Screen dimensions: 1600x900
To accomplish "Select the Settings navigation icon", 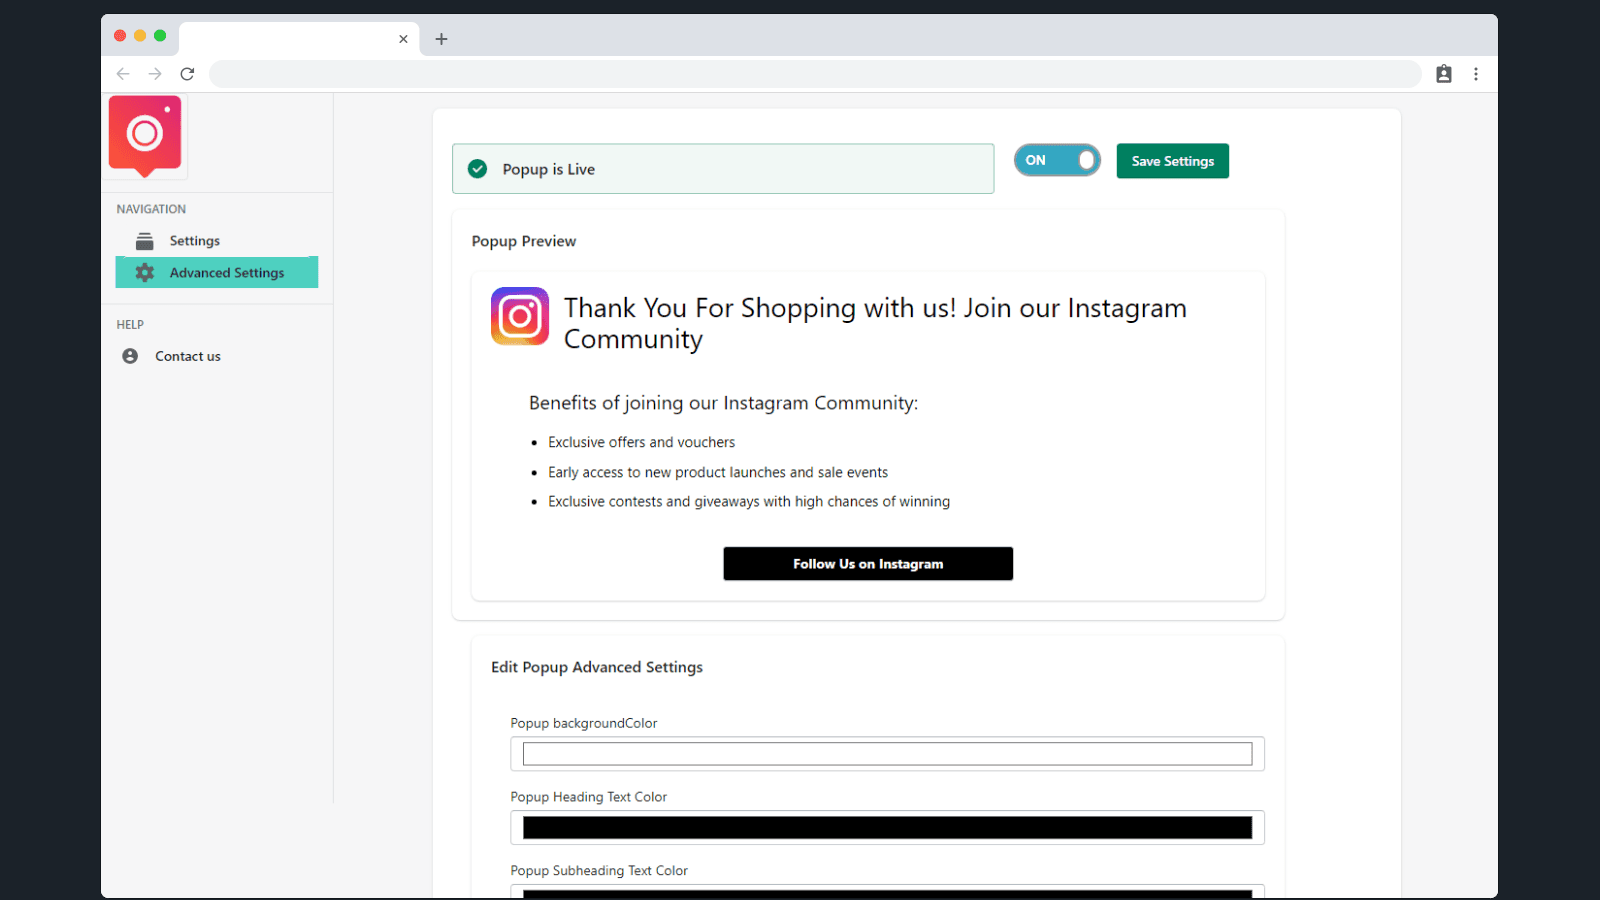I will point(144,240).
